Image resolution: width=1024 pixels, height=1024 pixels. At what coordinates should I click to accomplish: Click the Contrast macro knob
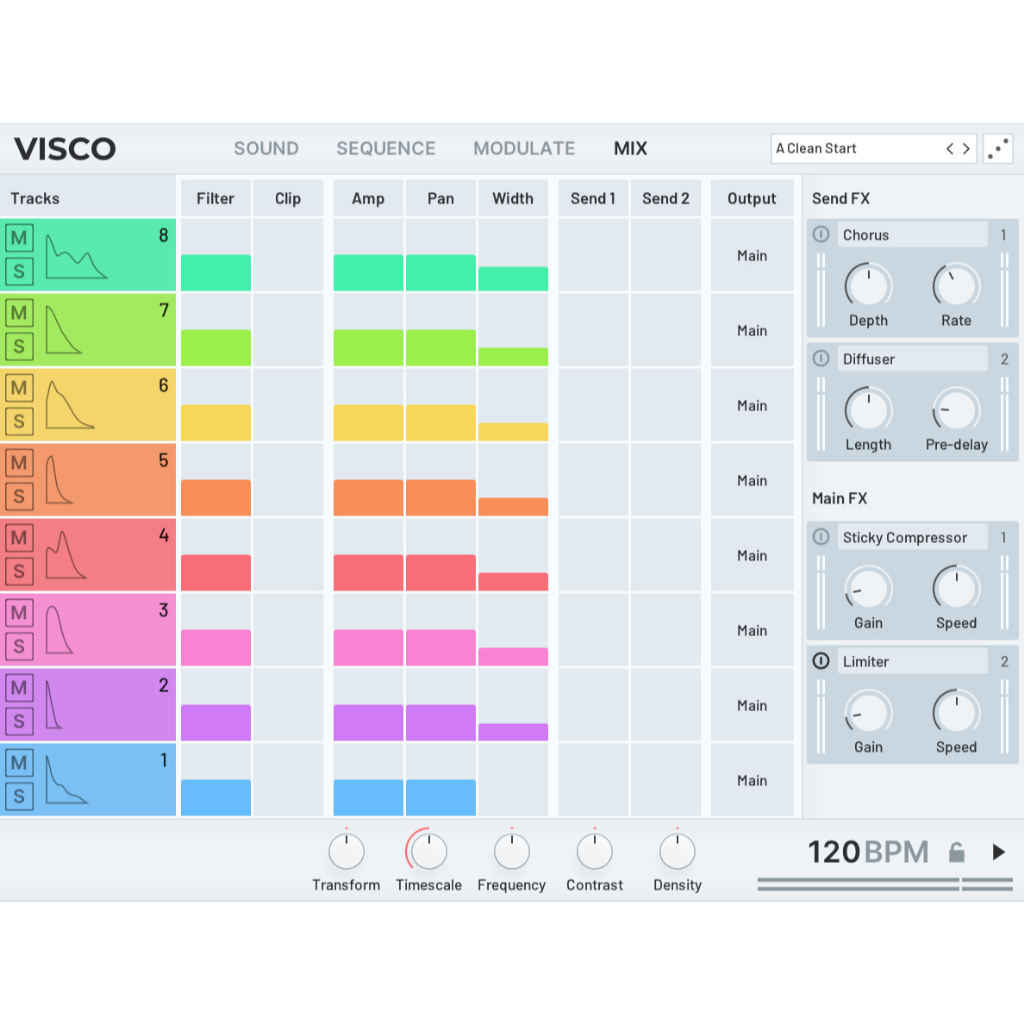tap(594, 852)
